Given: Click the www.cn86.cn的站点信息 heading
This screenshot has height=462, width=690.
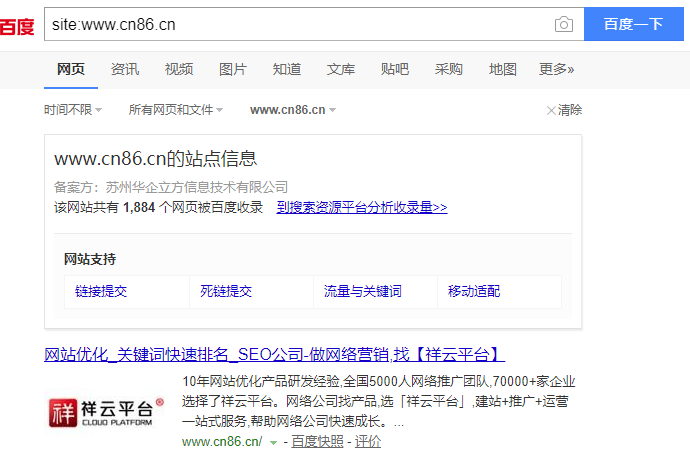Looking at the screenshot, I should coord(155,159).
